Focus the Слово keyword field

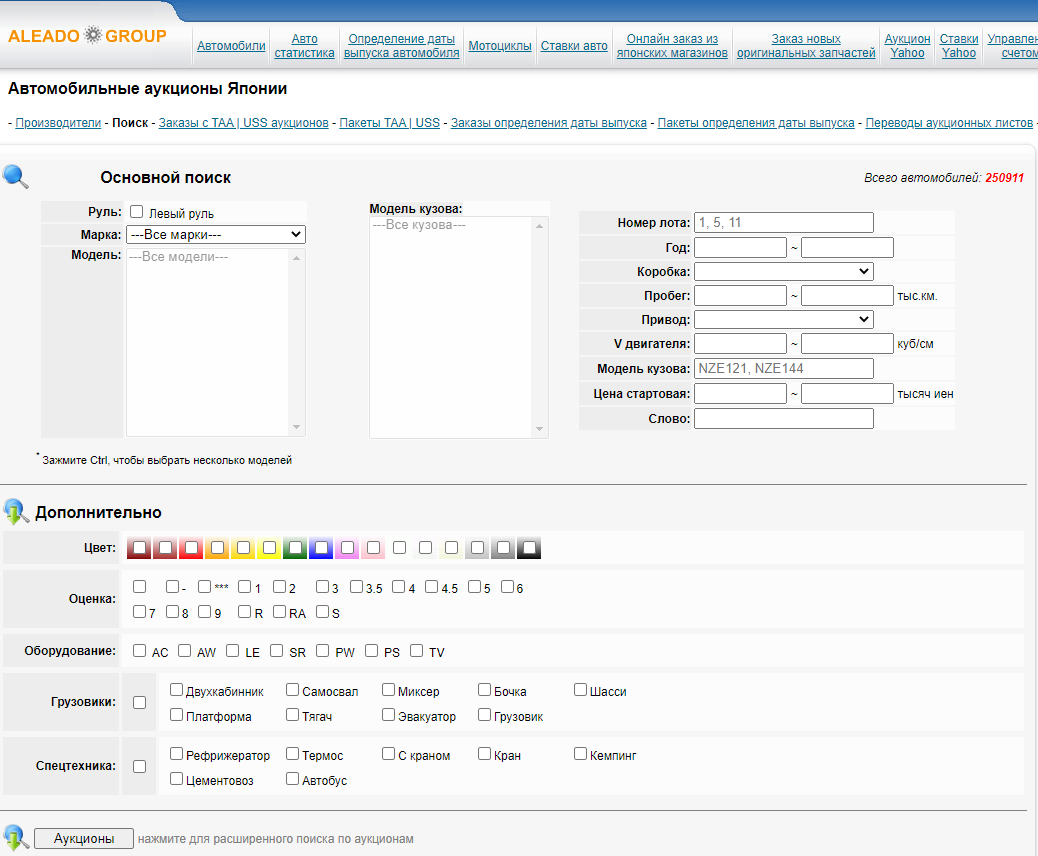pyautogui.click(x=784, y=418)
